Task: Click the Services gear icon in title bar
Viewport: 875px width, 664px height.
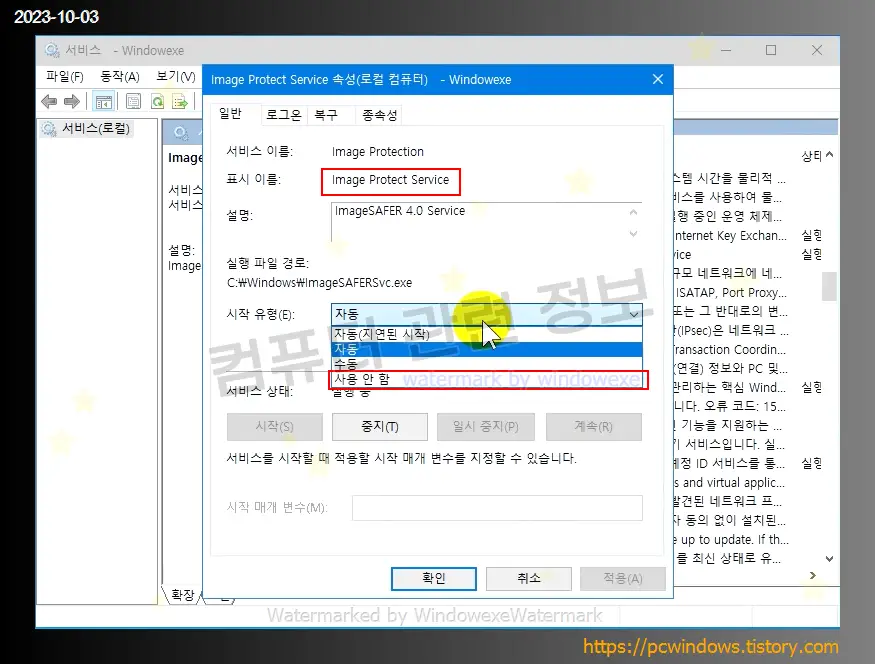Action: 52,50
